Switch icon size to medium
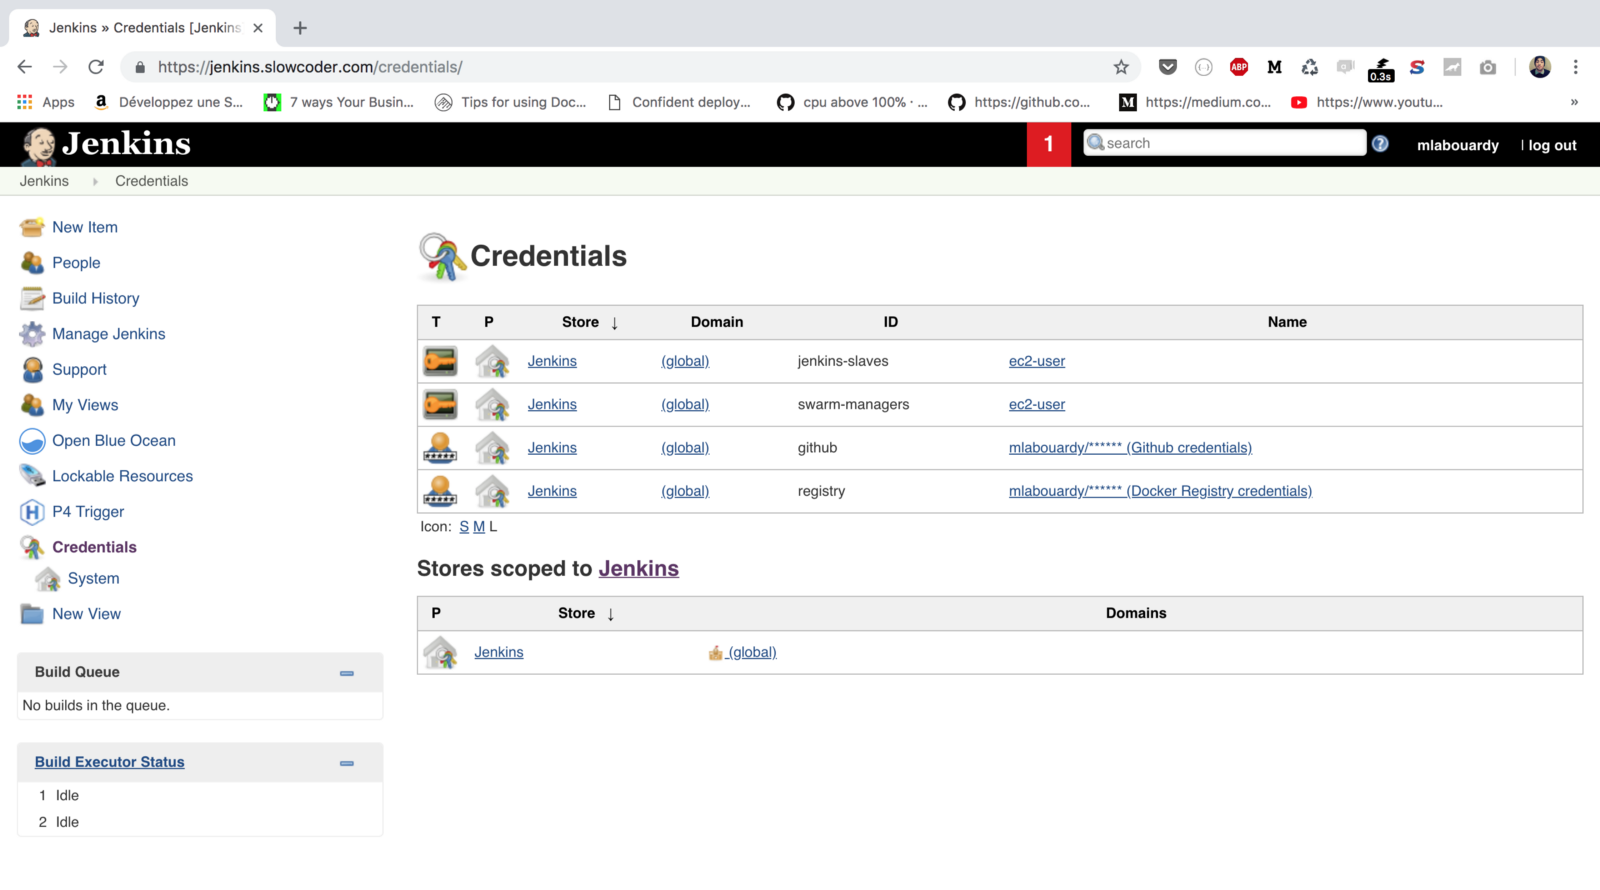Screen dimensions: 1600x890 point(479,527)
